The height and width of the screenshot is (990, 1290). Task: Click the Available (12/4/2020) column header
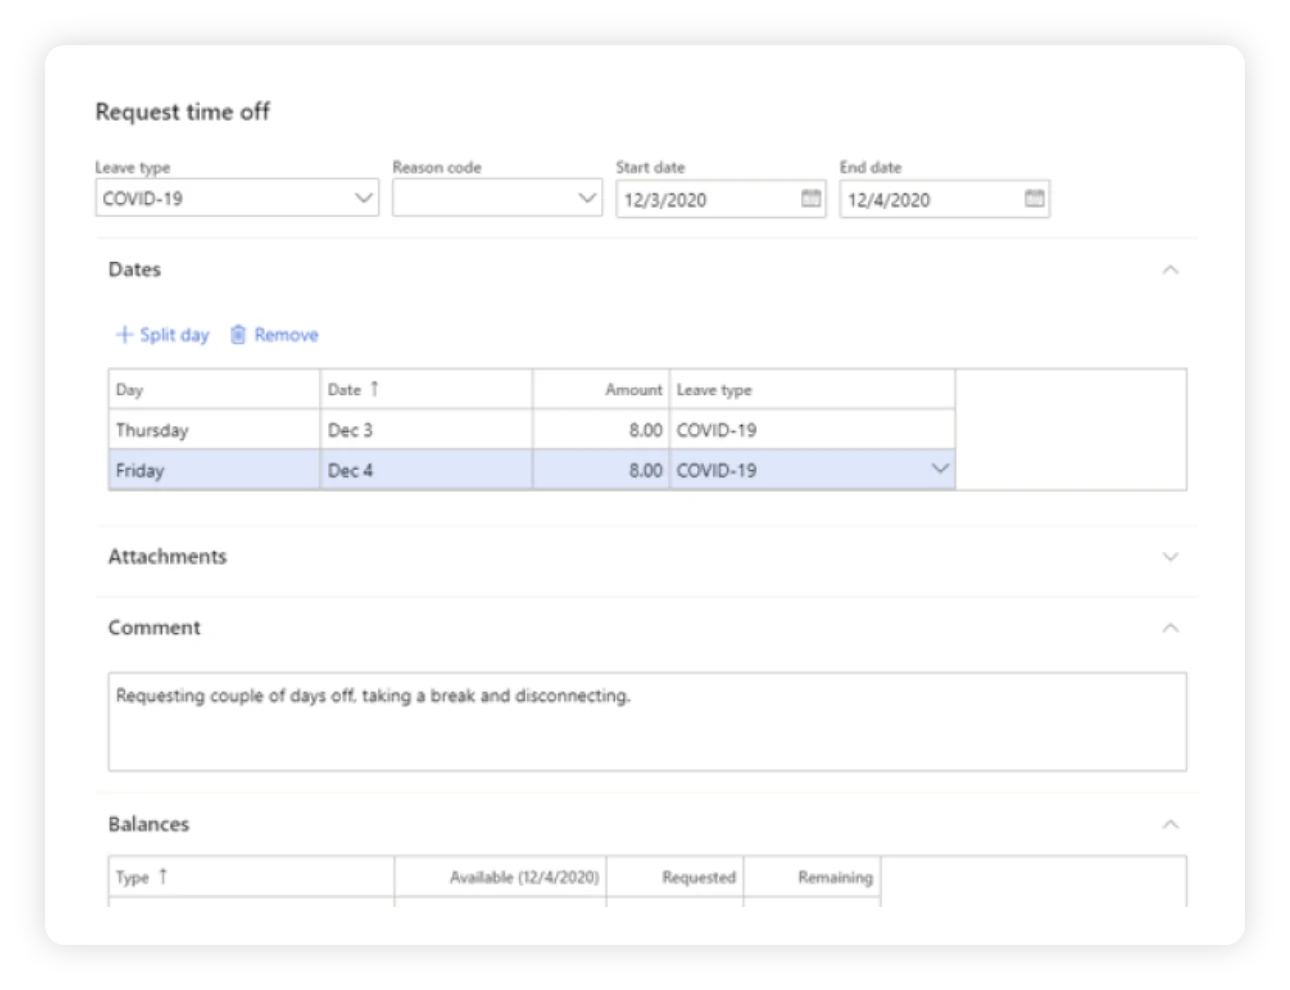click(500, 877)
